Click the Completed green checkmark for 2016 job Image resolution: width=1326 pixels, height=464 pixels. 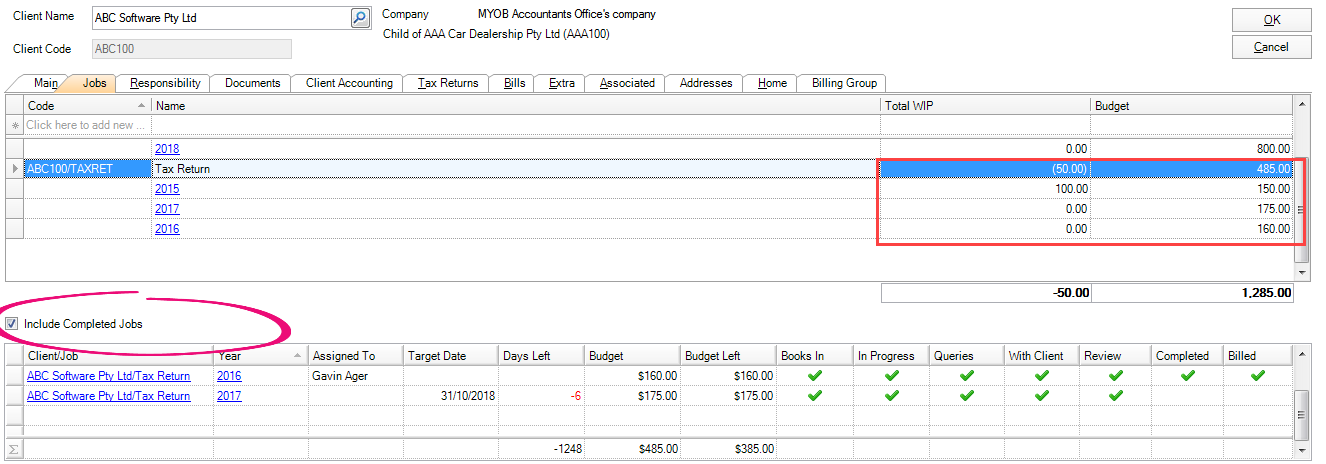click(1187, 376)
